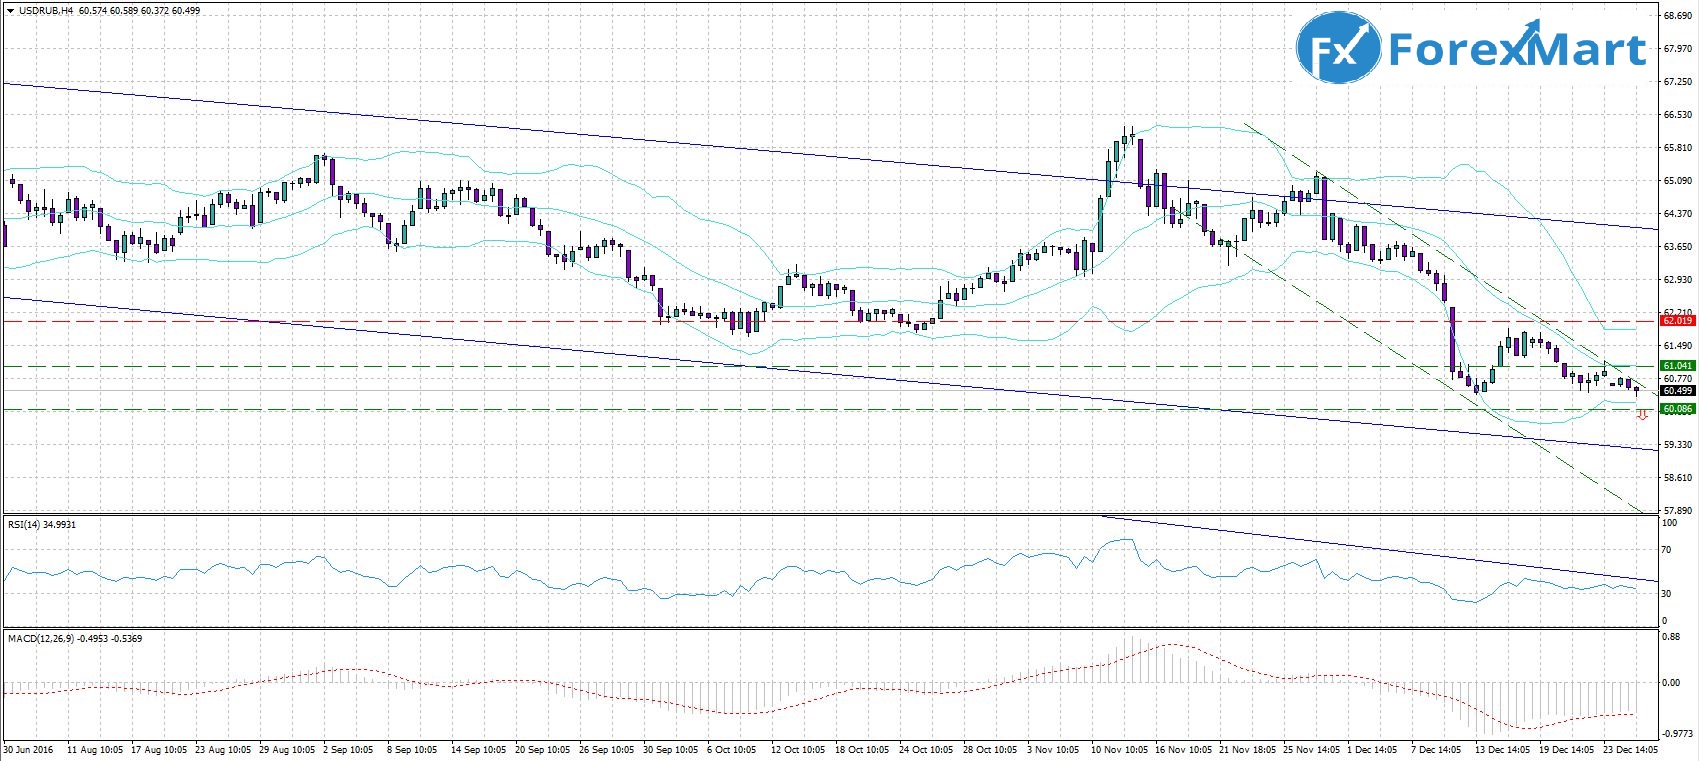1699x761 pixels.
Task: Click the 11 Aug 10:05 date label
Action: pos(94,749)
